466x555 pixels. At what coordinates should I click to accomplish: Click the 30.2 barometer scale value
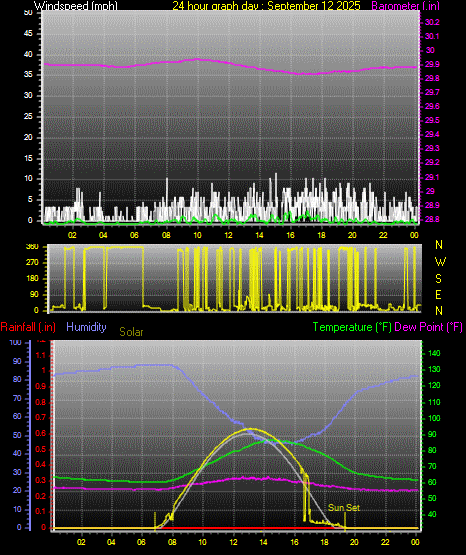click(x=432, y=22)
